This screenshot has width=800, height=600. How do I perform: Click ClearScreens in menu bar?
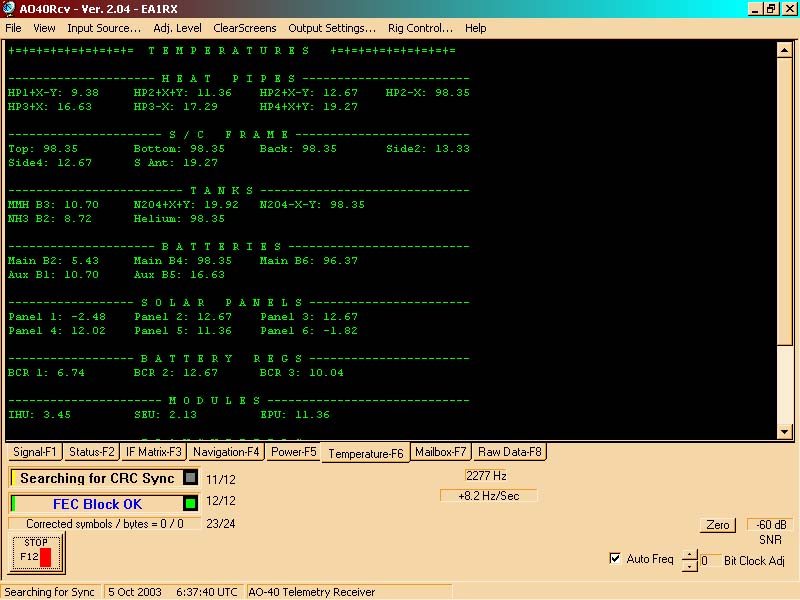(x=245, y=28)
